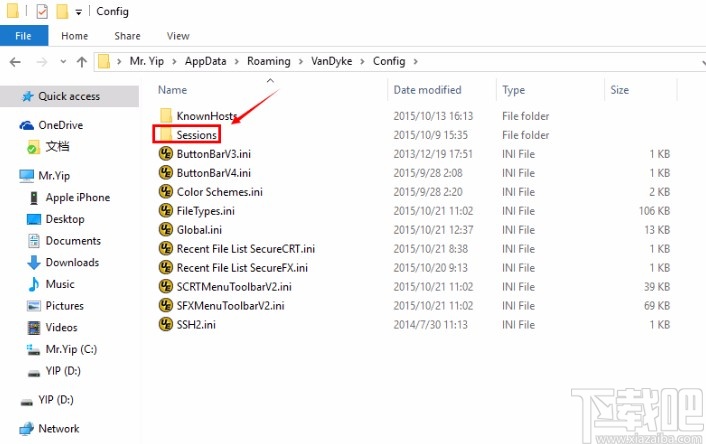Click AppData in the address path

pyautogui.click(x=205, y=61)
